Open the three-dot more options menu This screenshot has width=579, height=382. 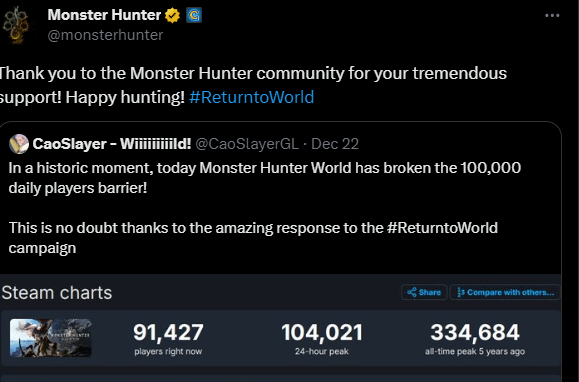coord(552,16)
